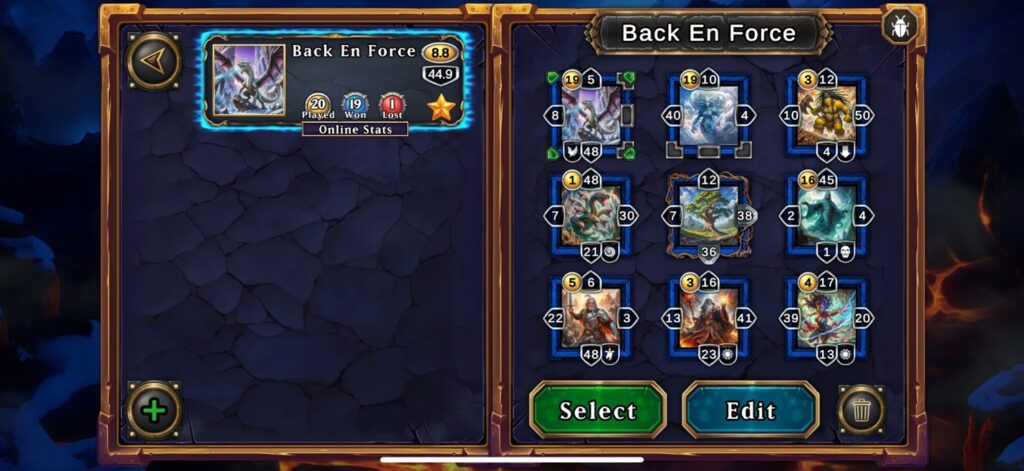Click the down-arrow ability icon on golden beast card

pyautogui.click(x=845, y=153)
